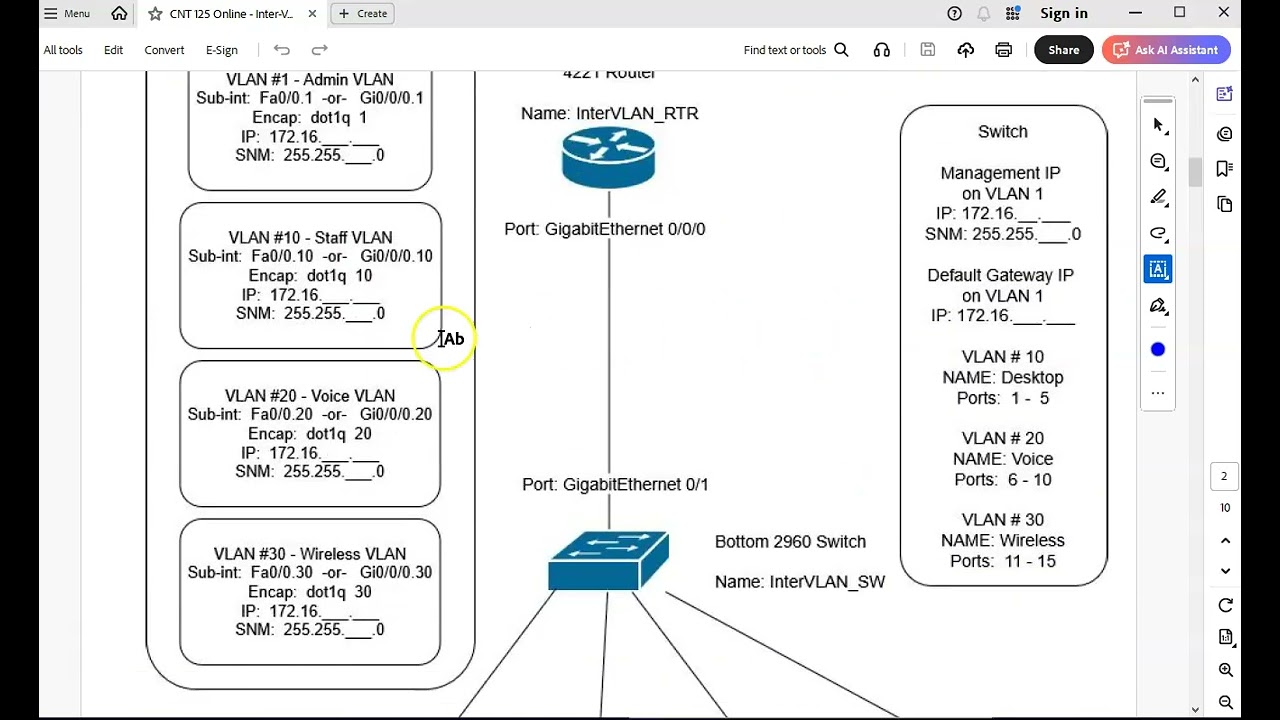Choose the Add comment tool
Image resolution: width=1280 pixels, height=720 pixels.
coord(1158,161)
